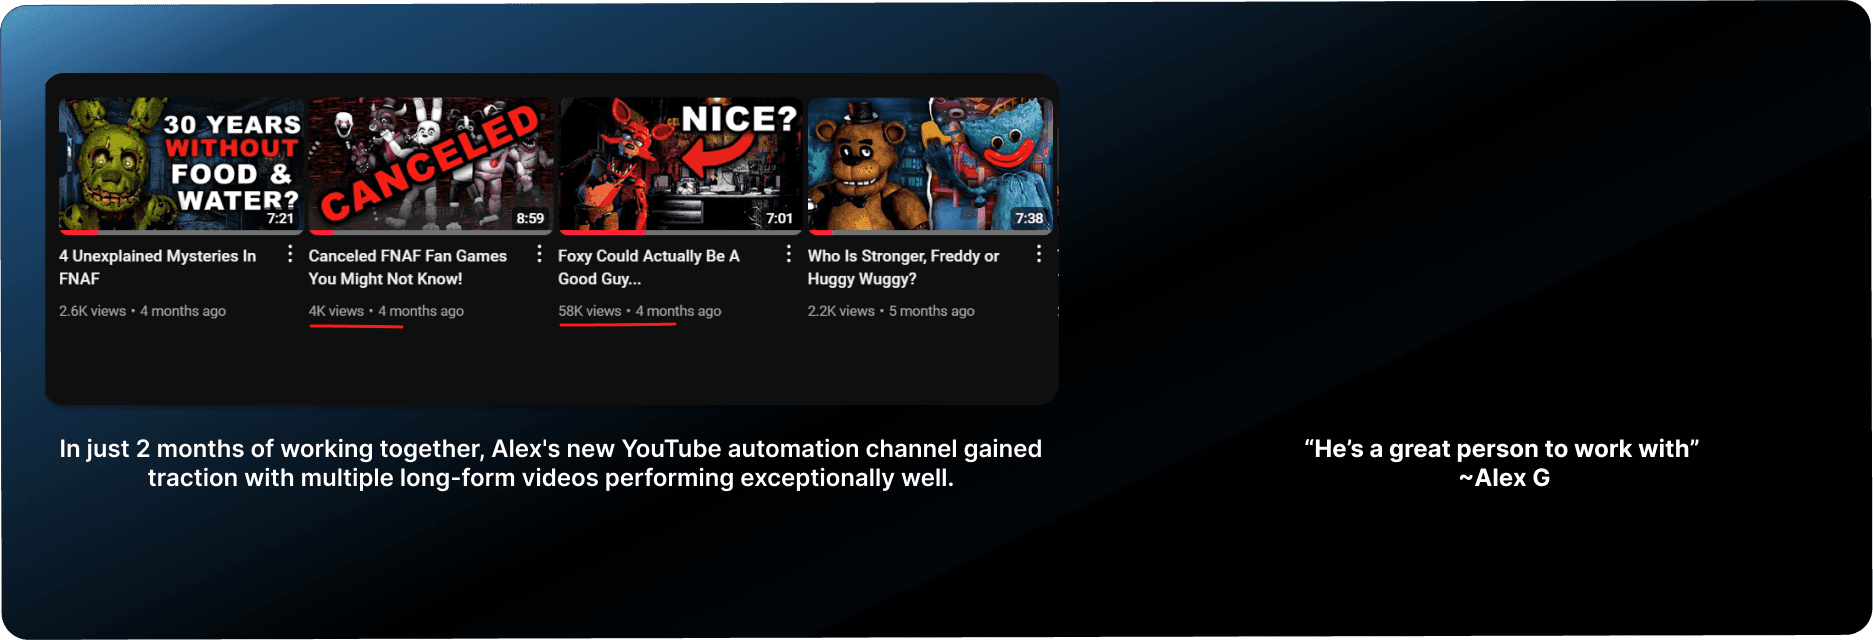Click the '58K views • 4 months ago' text
Viewport: 1873px width, 640px height.
640,311
